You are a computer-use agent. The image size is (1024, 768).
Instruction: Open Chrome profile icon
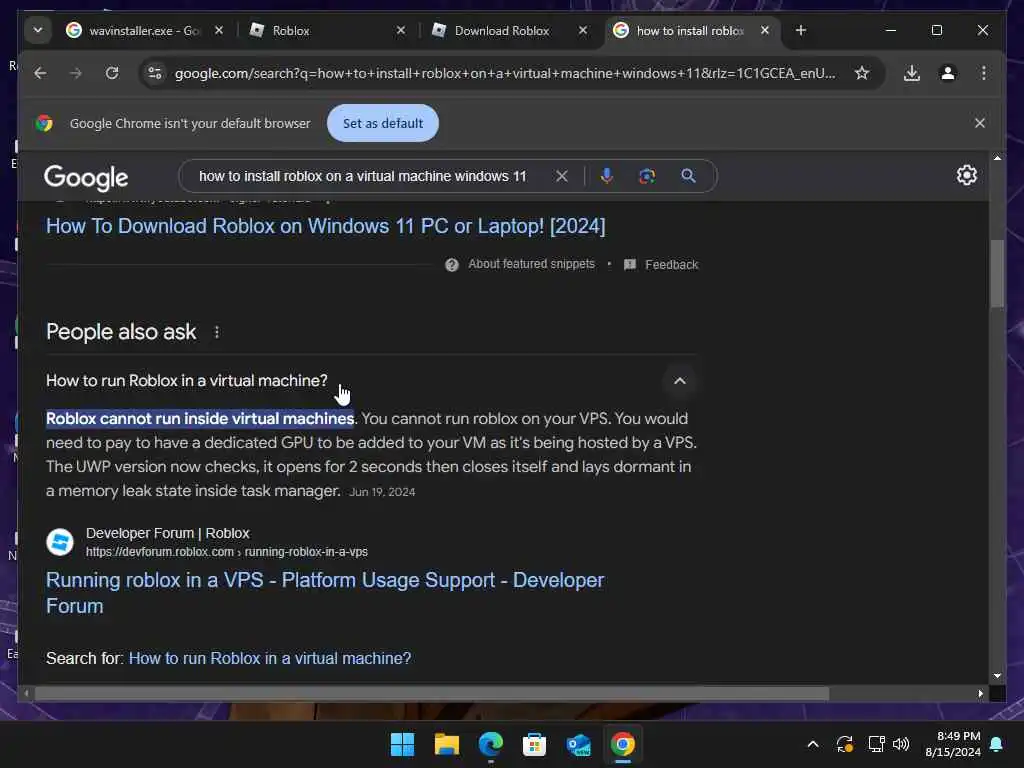(948, 73)
